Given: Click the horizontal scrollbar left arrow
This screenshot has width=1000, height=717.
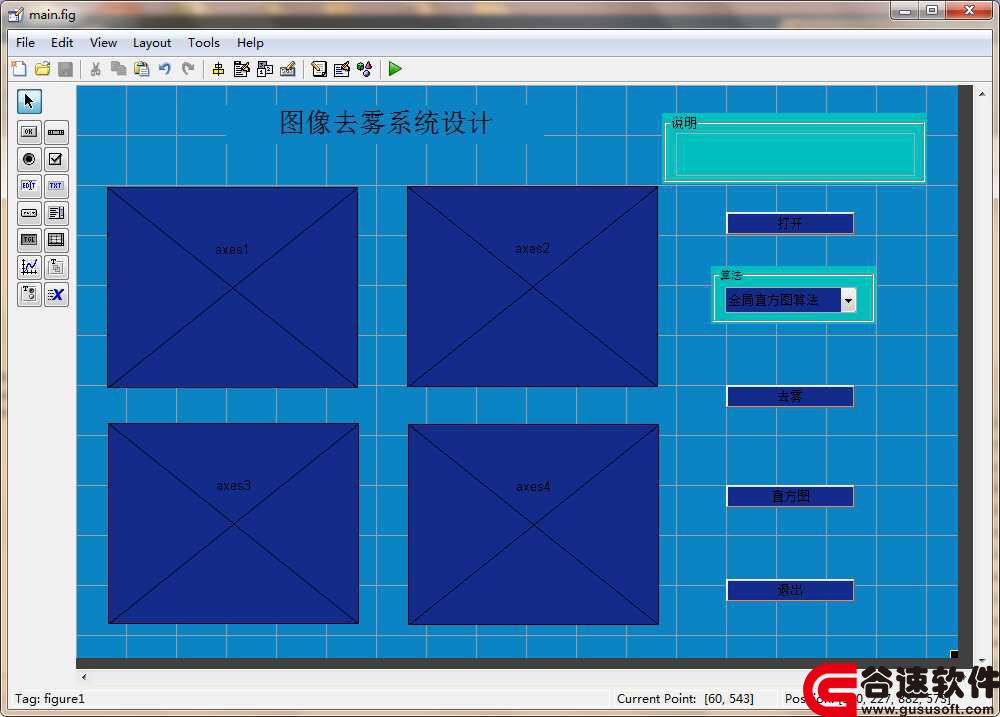Looking at the screenshot, I should [84, 677].
